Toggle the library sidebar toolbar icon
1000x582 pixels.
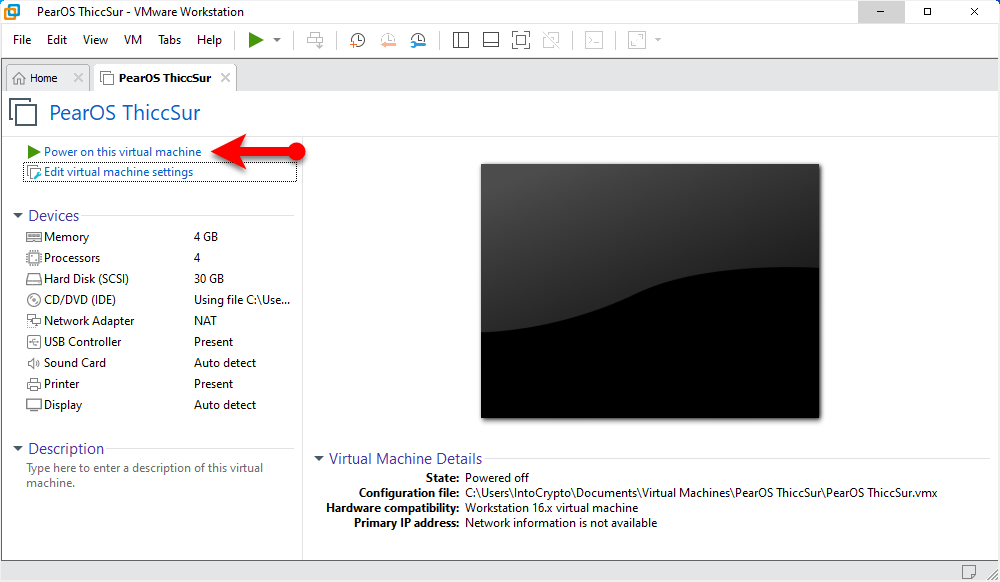[460, 40]
